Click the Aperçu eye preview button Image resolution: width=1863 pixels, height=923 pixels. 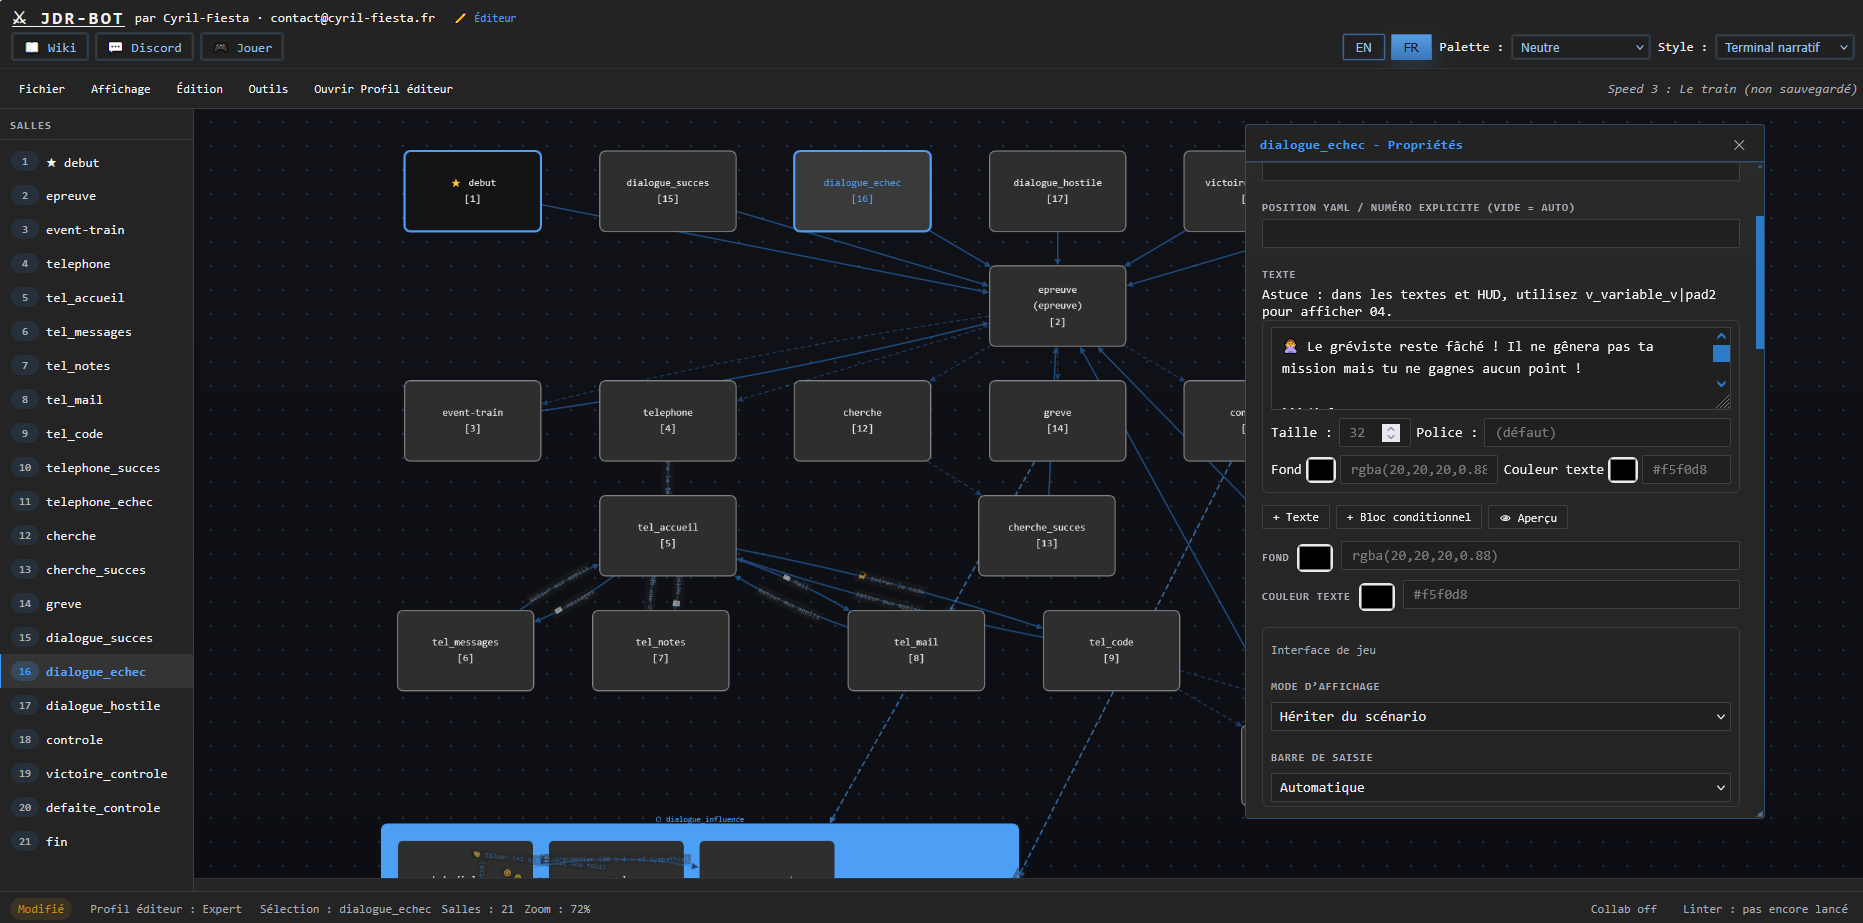1528,517
